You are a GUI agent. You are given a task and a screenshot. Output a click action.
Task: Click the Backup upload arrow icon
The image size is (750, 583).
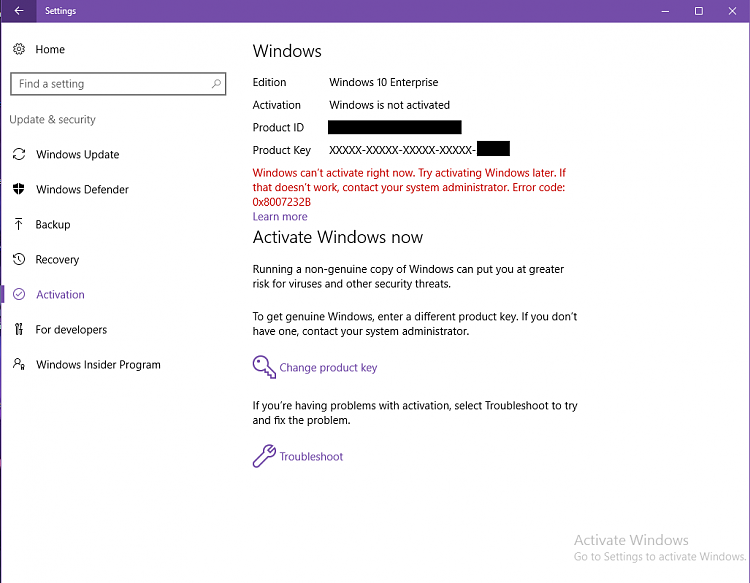coord(19,224)
